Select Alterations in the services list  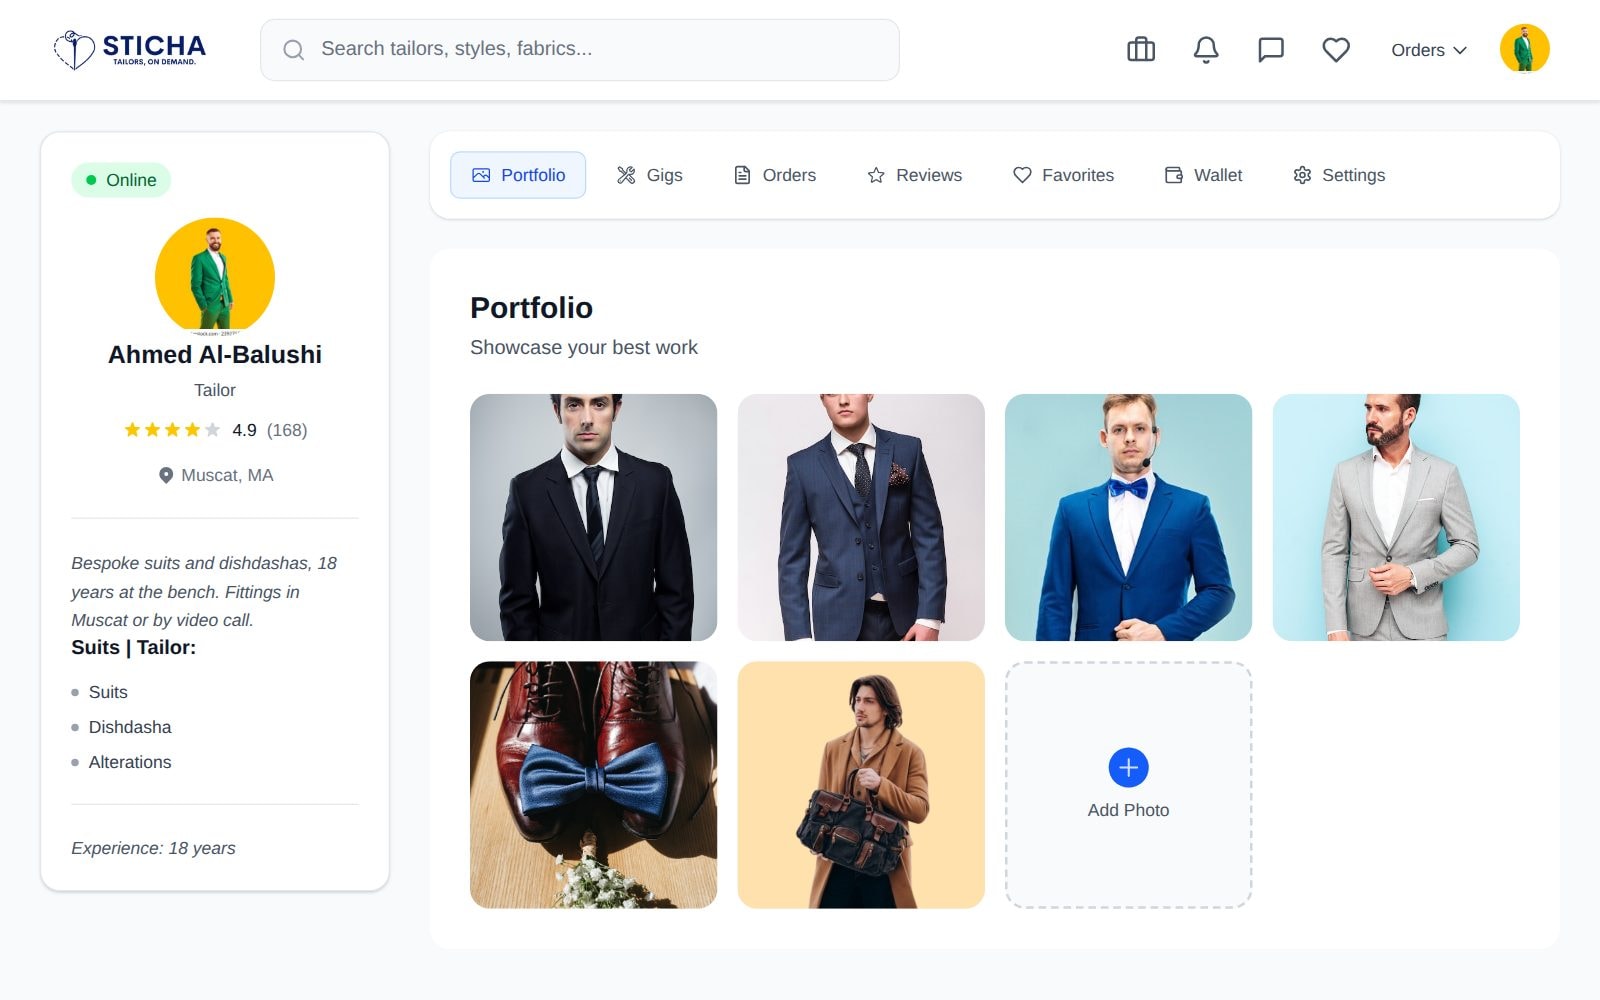130,762
